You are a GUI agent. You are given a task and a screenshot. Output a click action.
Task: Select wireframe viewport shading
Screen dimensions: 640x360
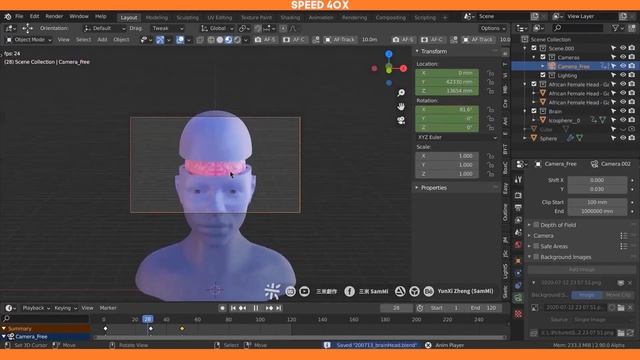(x=211, y=40)
